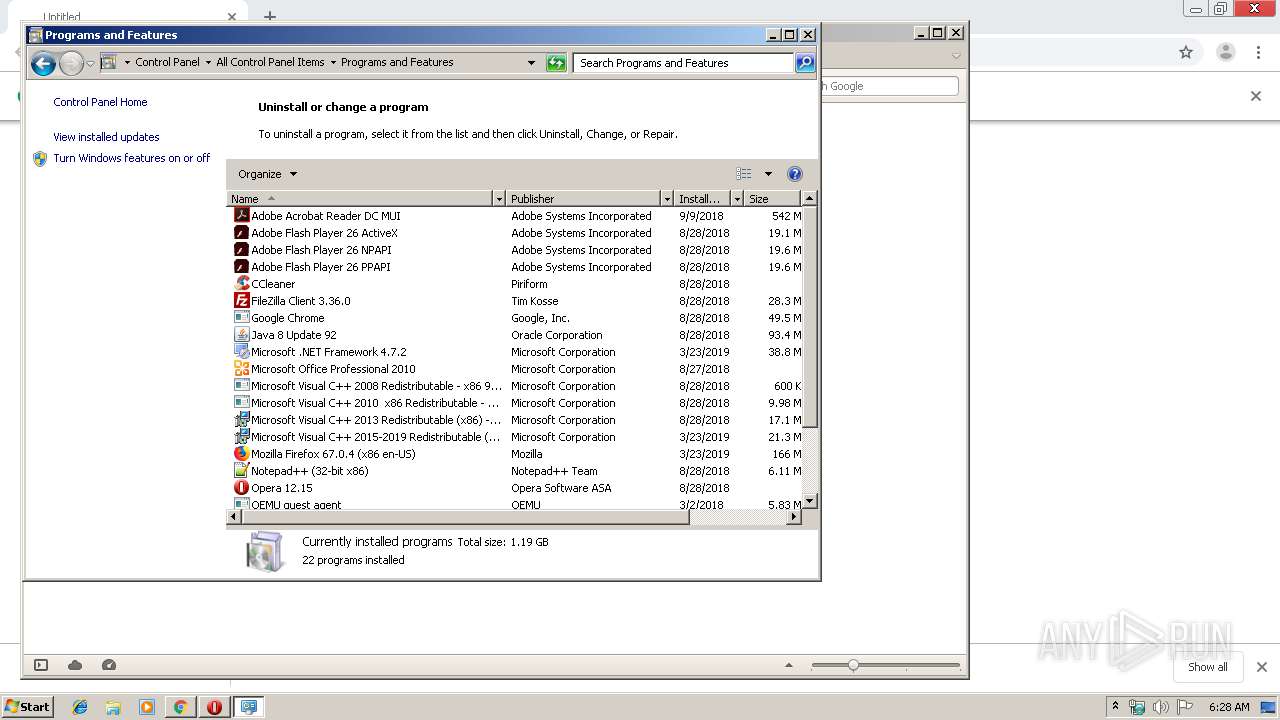Open the Installed On column filter dropdown
This screenshot has height=720, width=1280.
pyautogui.click(x=737, y=199)
